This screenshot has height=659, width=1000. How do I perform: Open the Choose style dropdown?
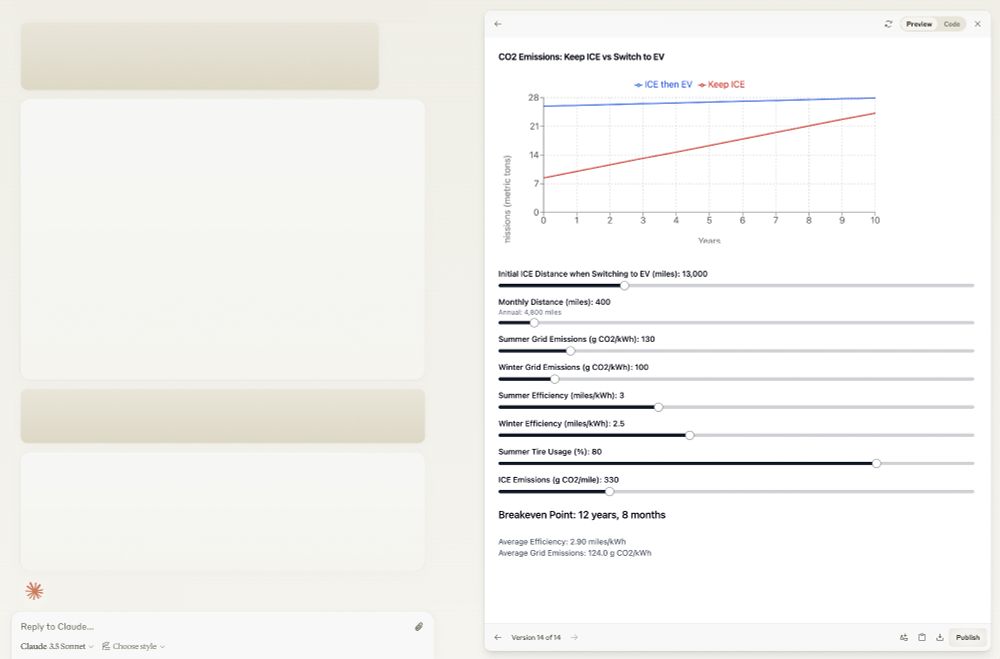pos(131,646)
